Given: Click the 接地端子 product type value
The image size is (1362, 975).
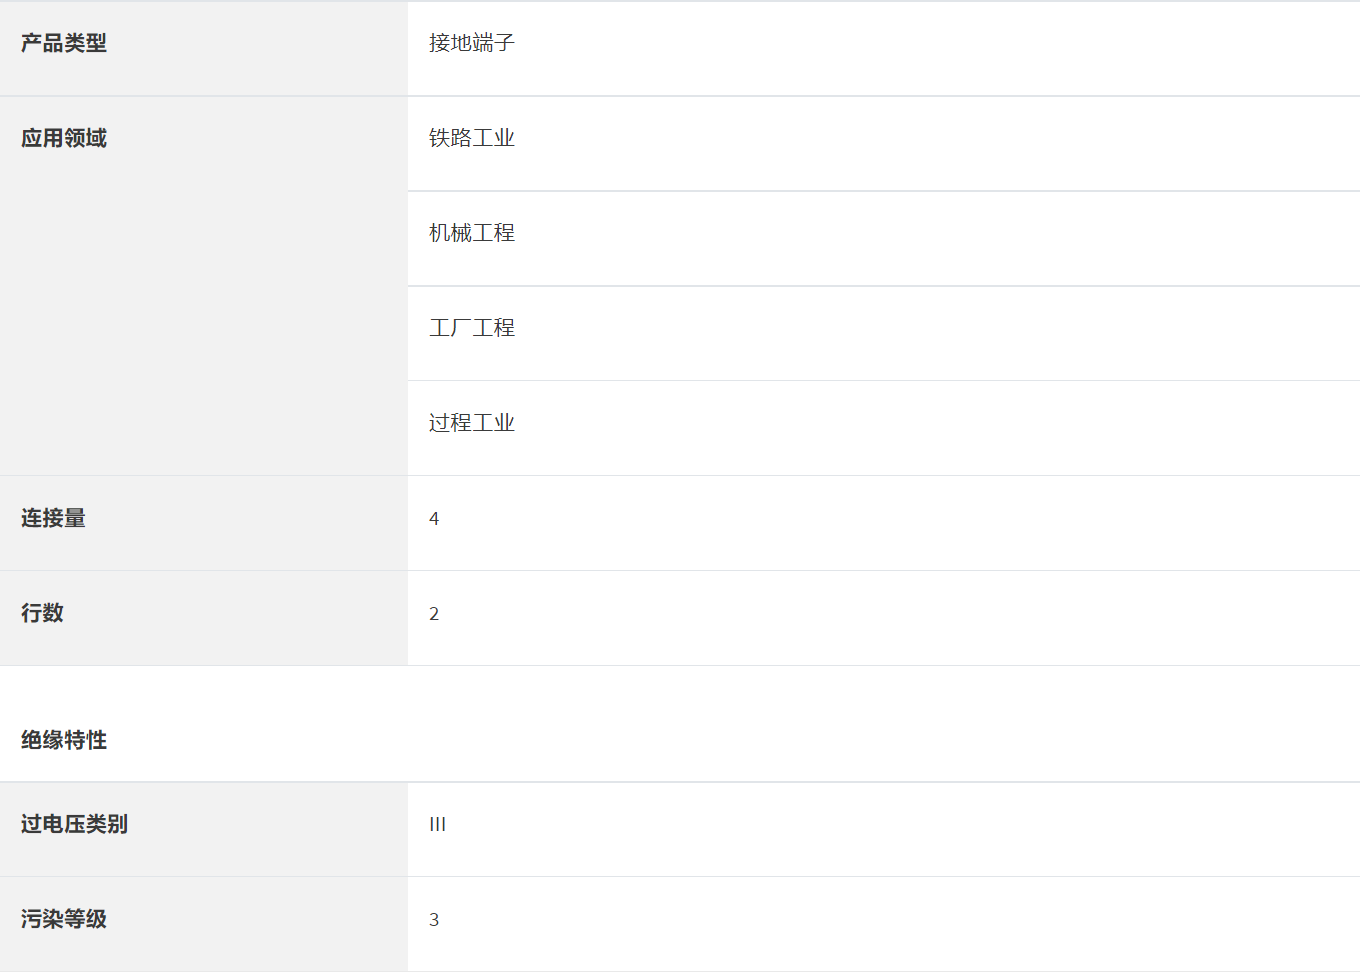Looking at the screenshot, I should (x=471, y=43).
